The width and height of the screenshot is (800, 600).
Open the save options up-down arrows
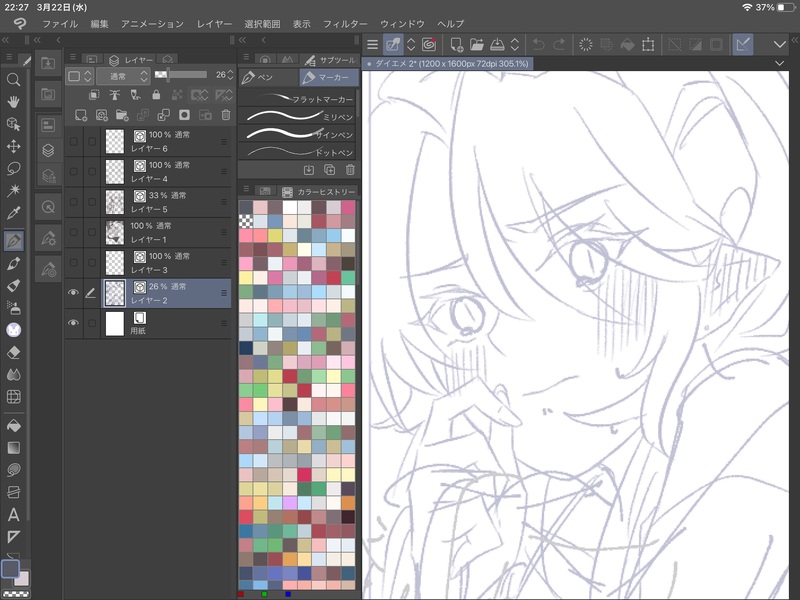(515, 45)
